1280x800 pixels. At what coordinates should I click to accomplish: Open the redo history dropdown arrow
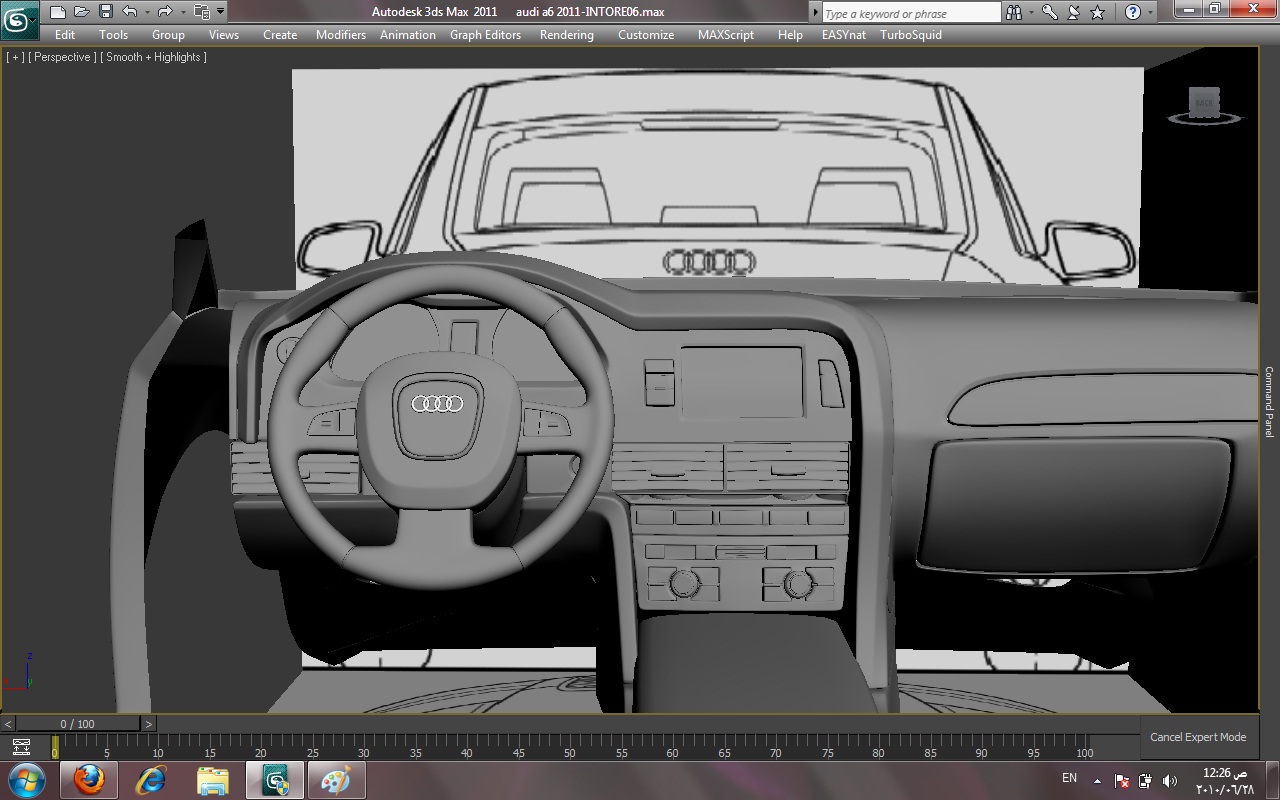(x=181, y=12)
